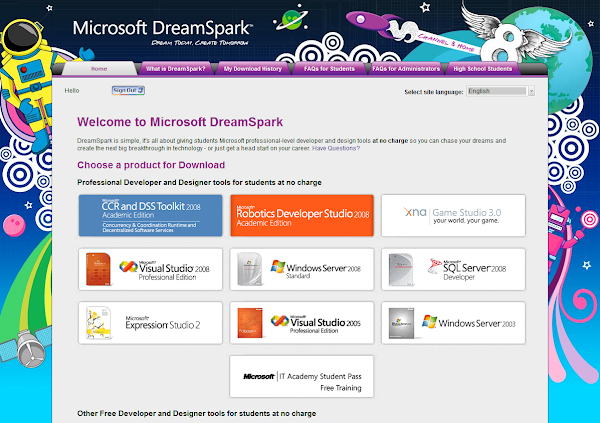Click SQL Server 2008 box art icon
The width and height of the screenshot is (600, 423).
click(x=401, y=269)
